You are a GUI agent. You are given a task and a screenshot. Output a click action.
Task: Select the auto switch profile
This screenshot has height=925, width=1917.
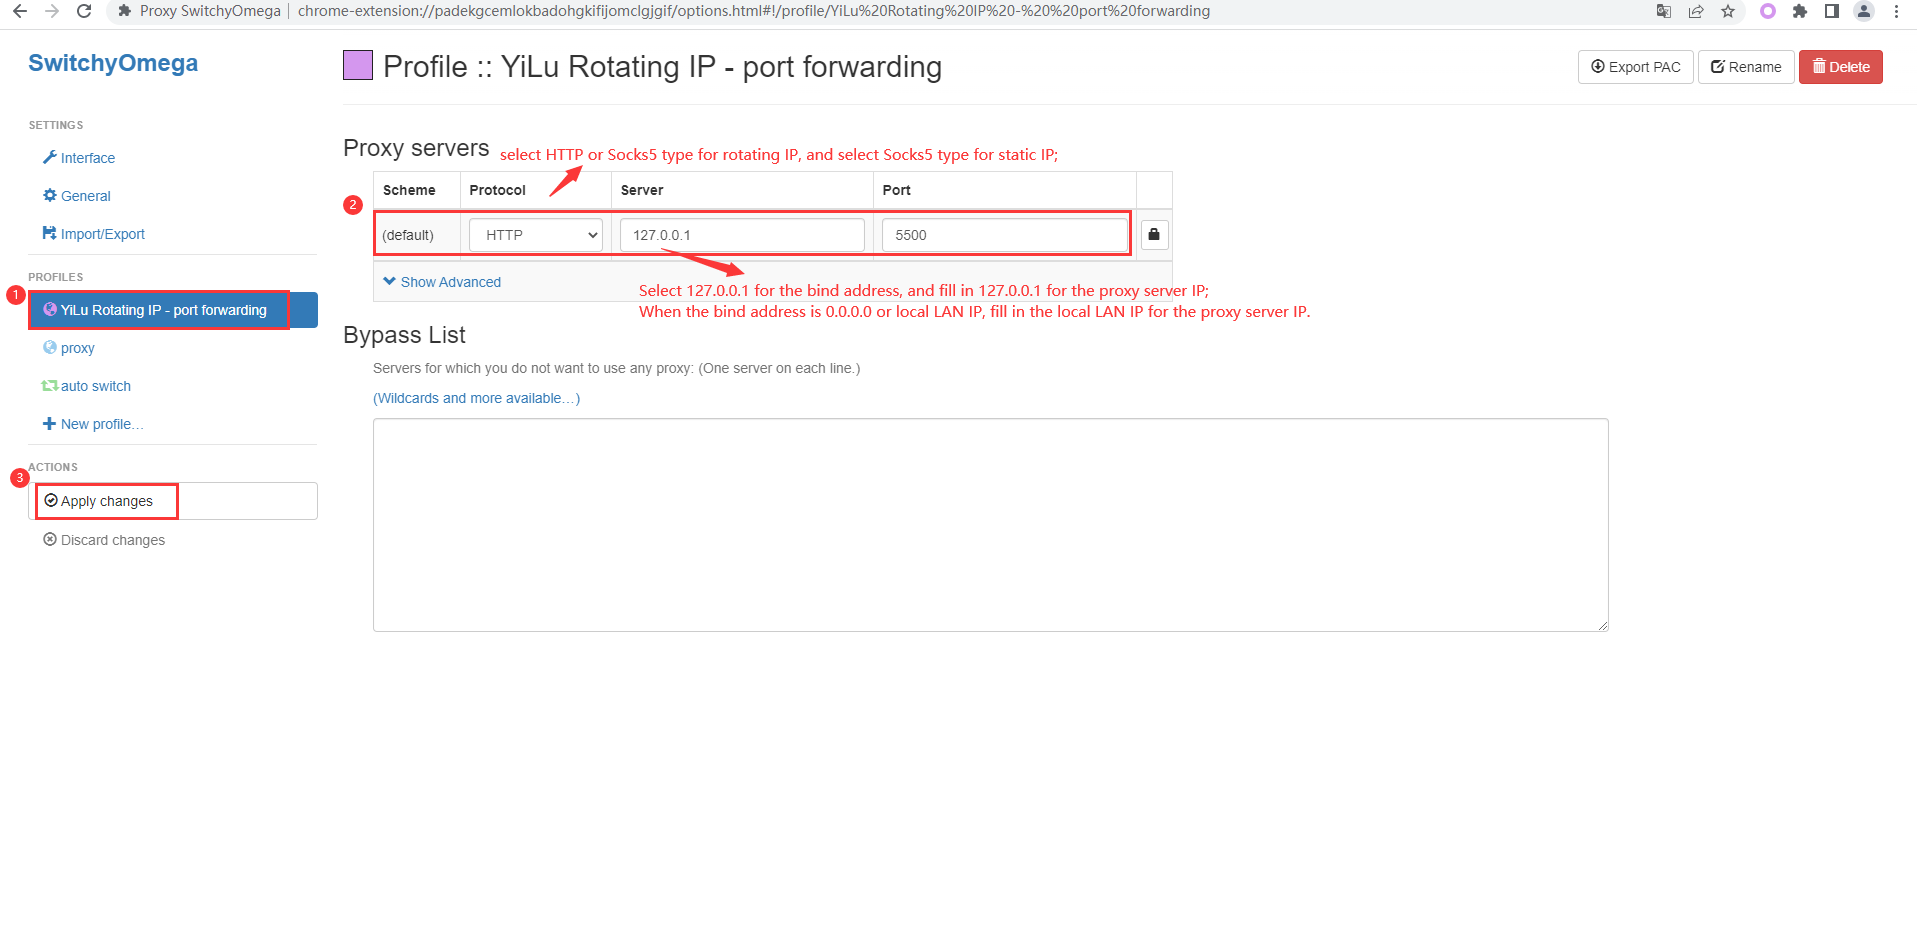click(x=86, y=386)
